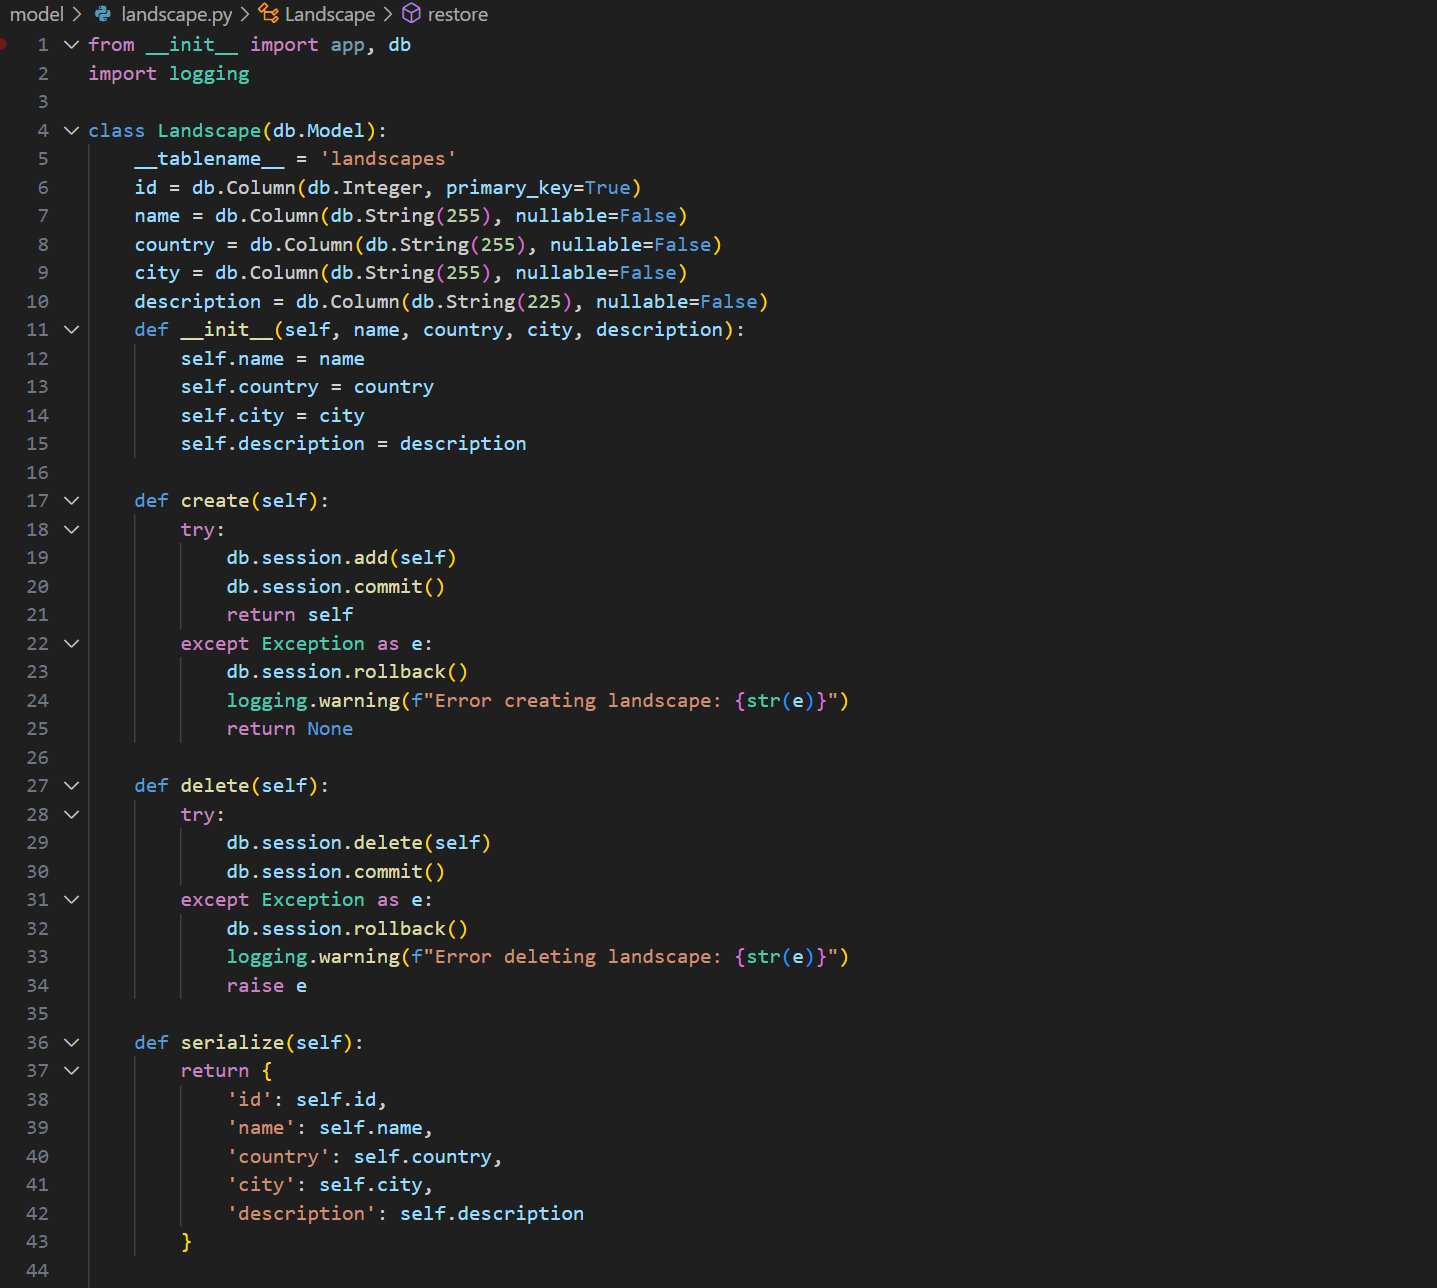Click 'raise e' on line 34
This screenshot has height=1288, width=1437.
pos(267,985)
